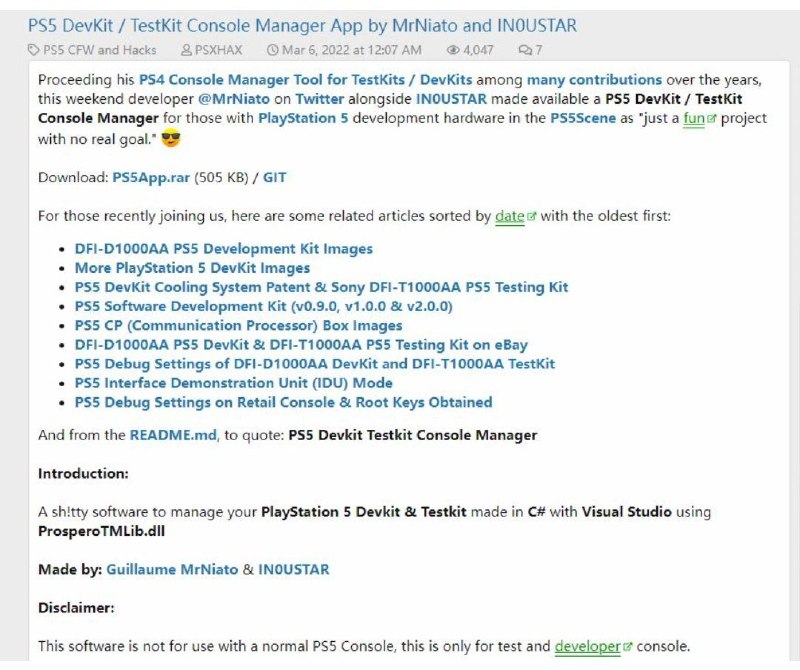Click the Mar 6, 2022 at 12:07 AM timestamp
Screen dimensions: 800x670
coord(352,50)
